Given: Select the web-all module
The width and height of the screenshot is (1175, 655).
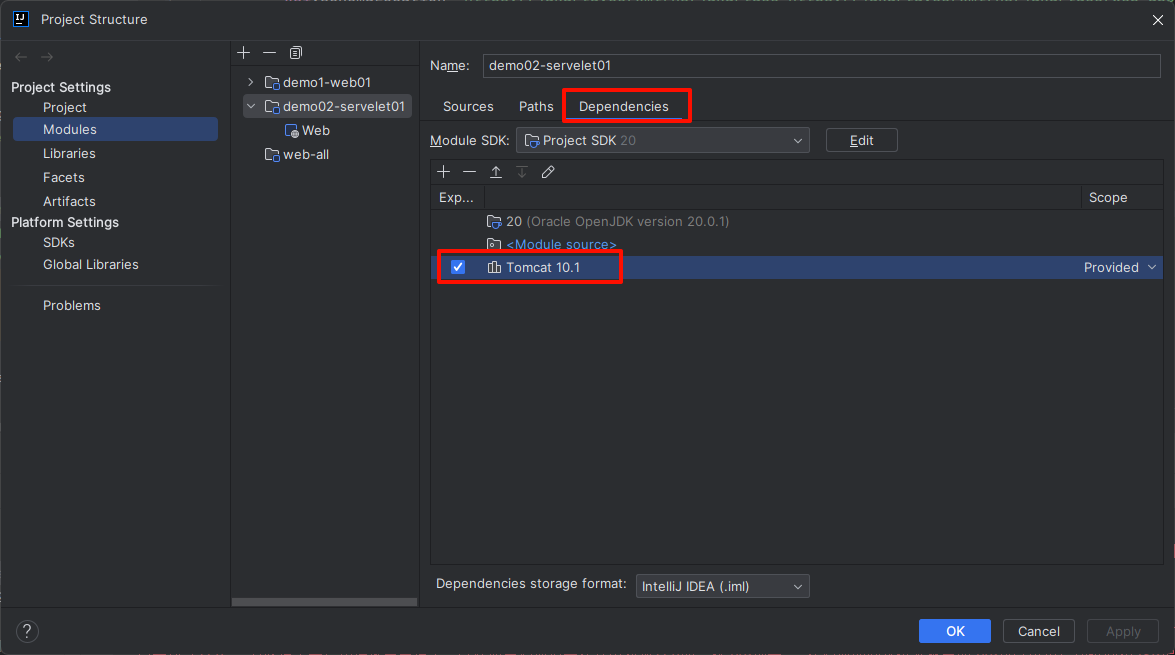Looking at the screenshot, I should point(306,154).
